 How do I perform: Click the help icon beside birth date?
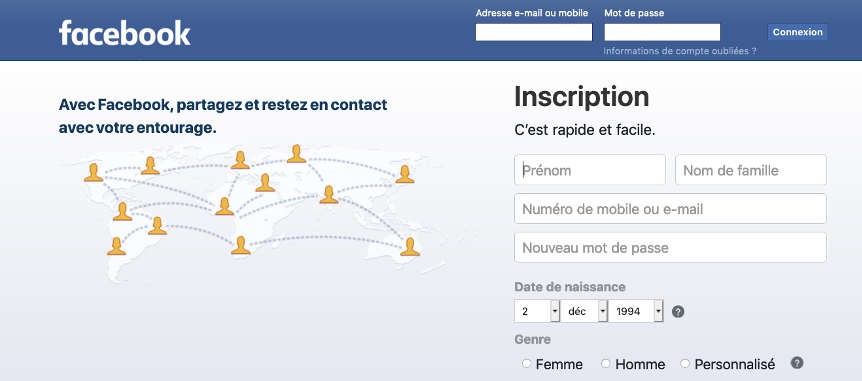click(x=678, y=312)
